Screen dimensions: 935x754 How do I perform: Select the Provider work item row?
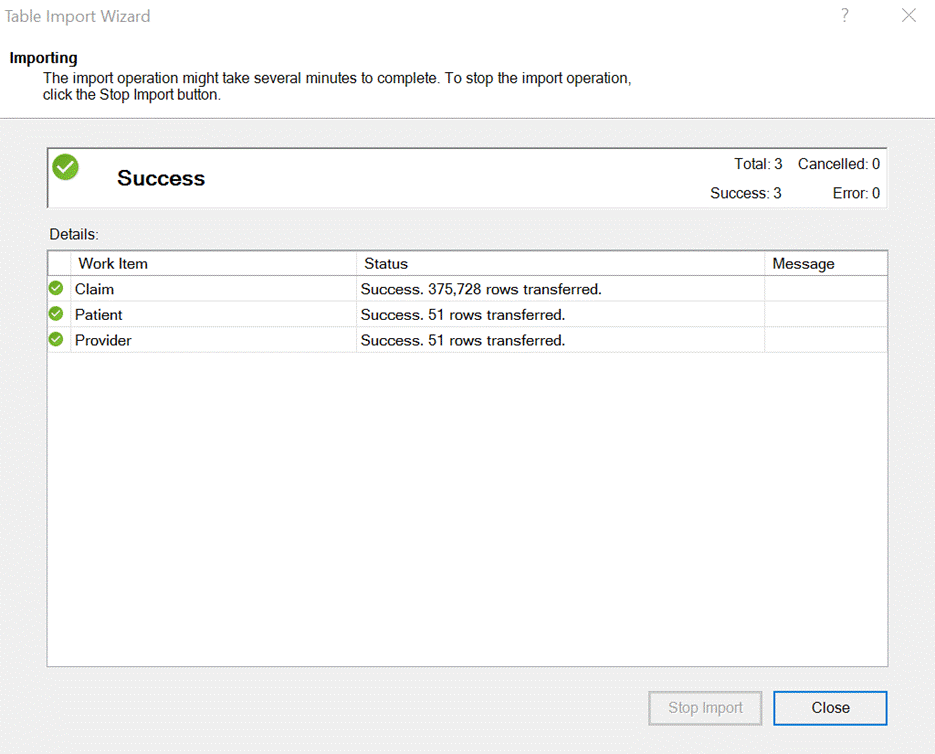click(x=467, y=340)
